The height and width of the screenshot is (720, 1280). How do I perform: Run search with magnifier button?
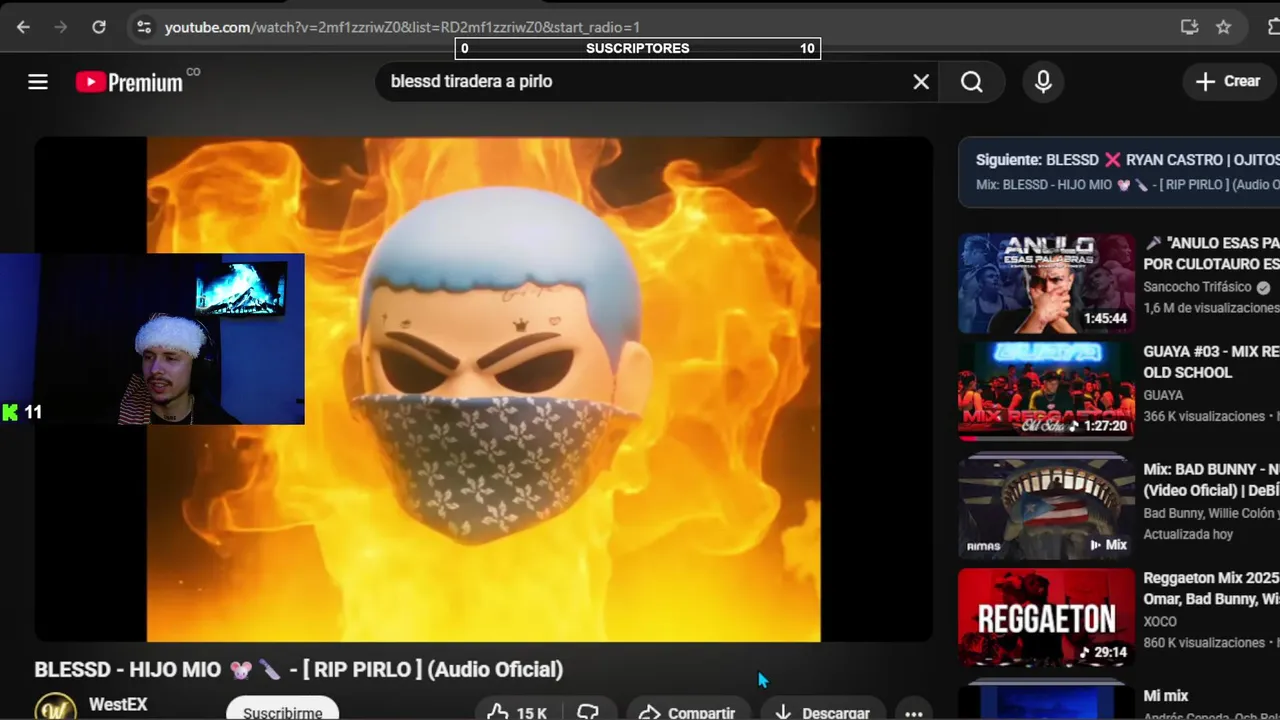click(x=972, y=82)
